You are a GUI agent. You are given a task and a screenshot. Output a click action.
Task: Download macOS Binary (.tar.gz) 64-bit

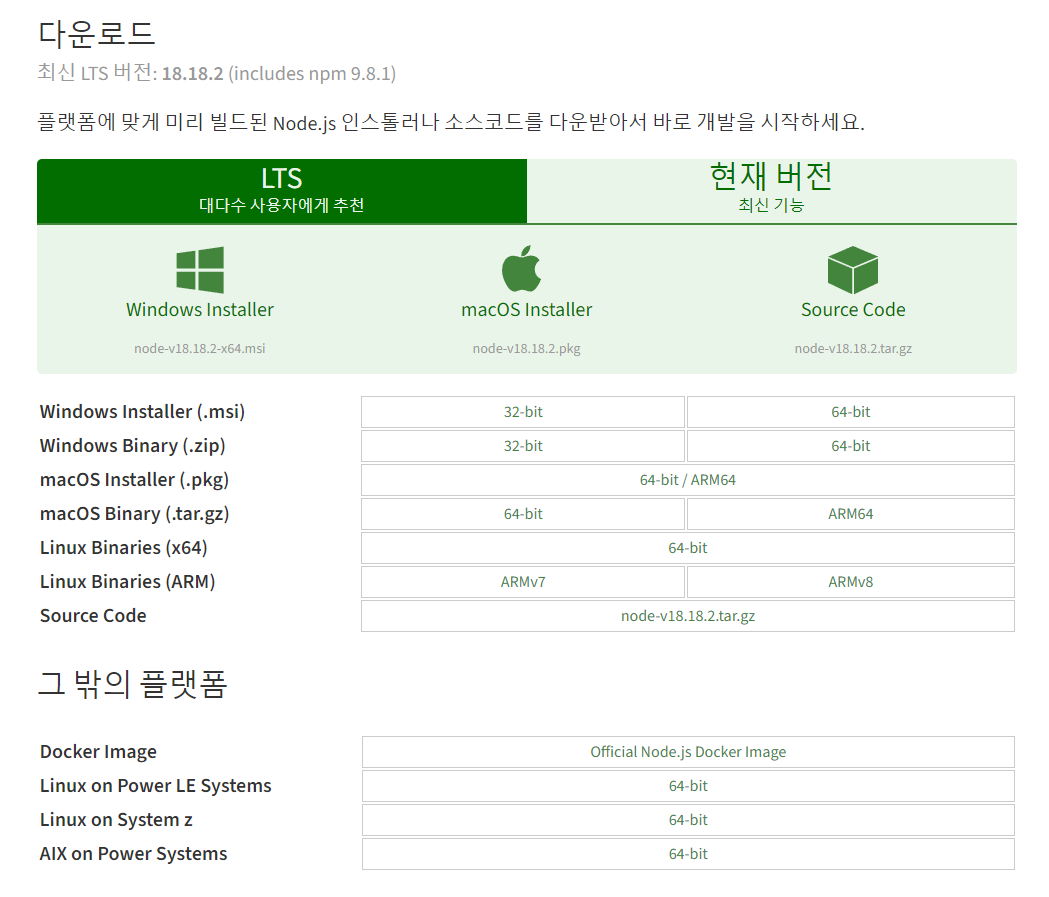(x=523, y=514)
